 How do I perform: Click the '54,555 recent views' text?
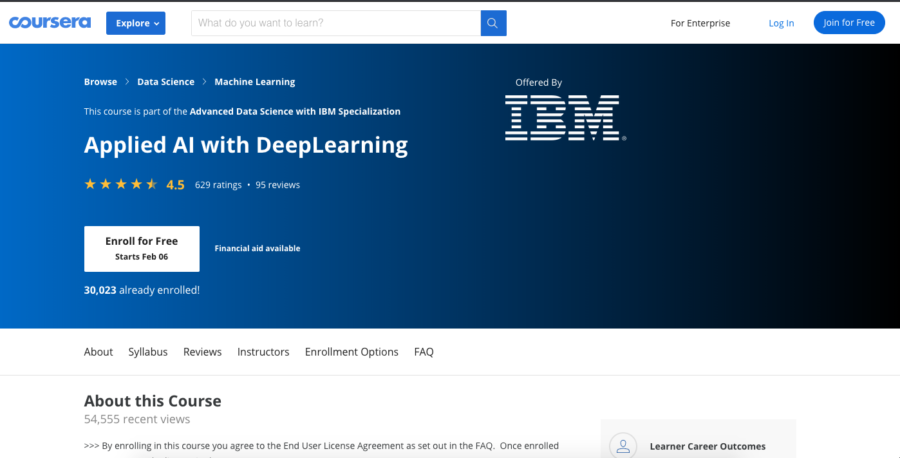click(x=137, y=420)
